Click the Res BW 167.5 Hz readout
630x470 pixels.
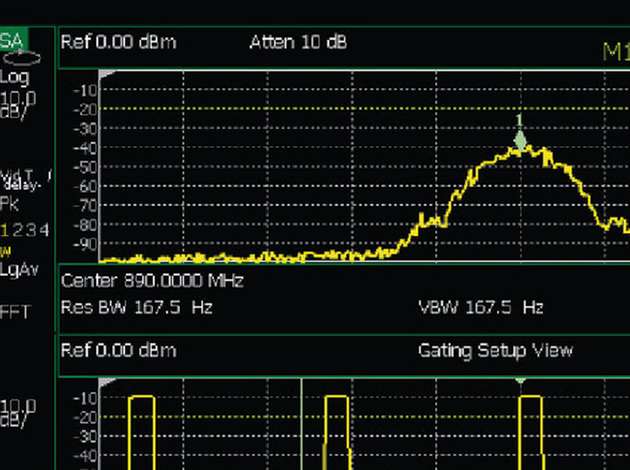click(137, 308)
